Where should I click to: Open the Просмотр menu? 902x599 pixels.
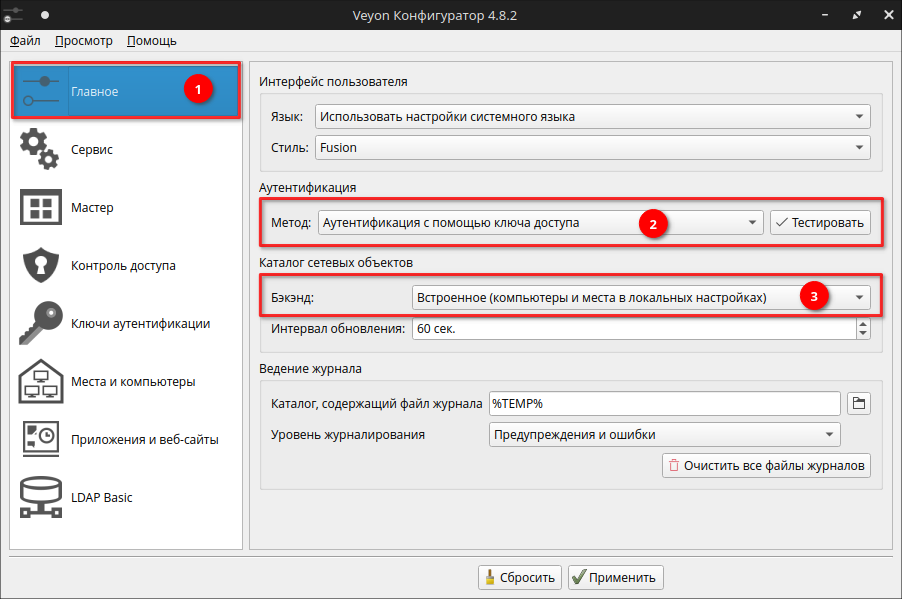[x=84, y=41]
